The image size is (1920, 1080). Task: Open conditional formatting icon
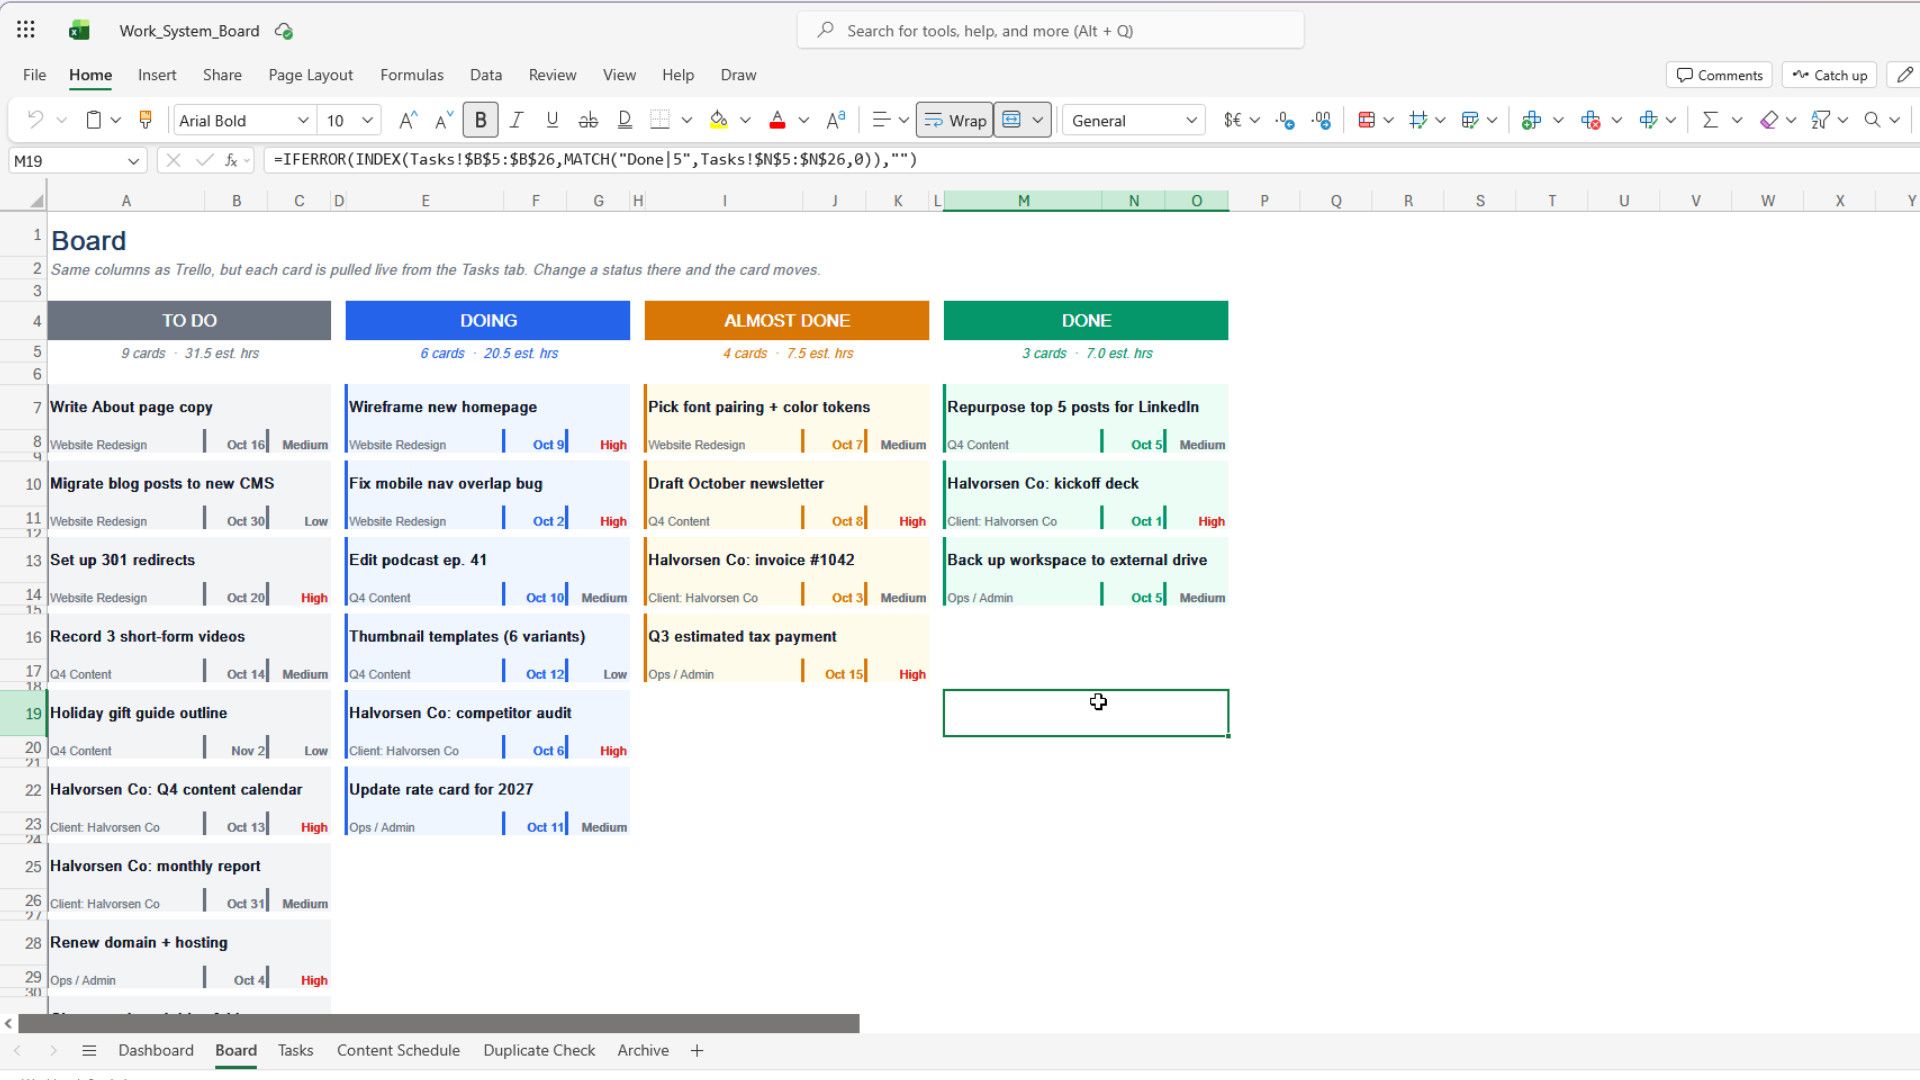1366,120
